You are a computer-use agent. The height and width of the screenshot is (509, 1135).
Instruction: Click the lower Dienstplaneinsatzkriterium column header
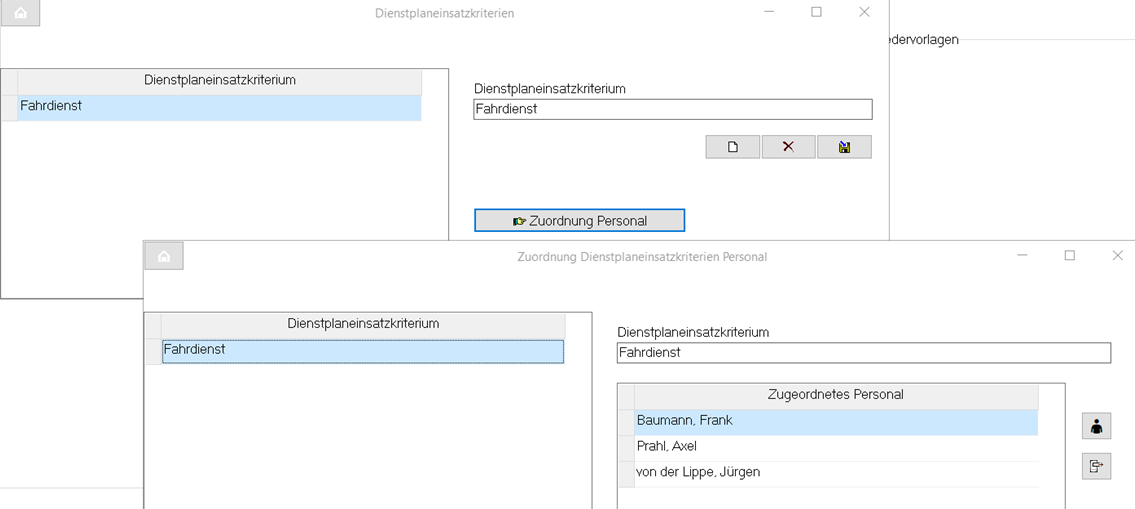[x=363, y=326]
